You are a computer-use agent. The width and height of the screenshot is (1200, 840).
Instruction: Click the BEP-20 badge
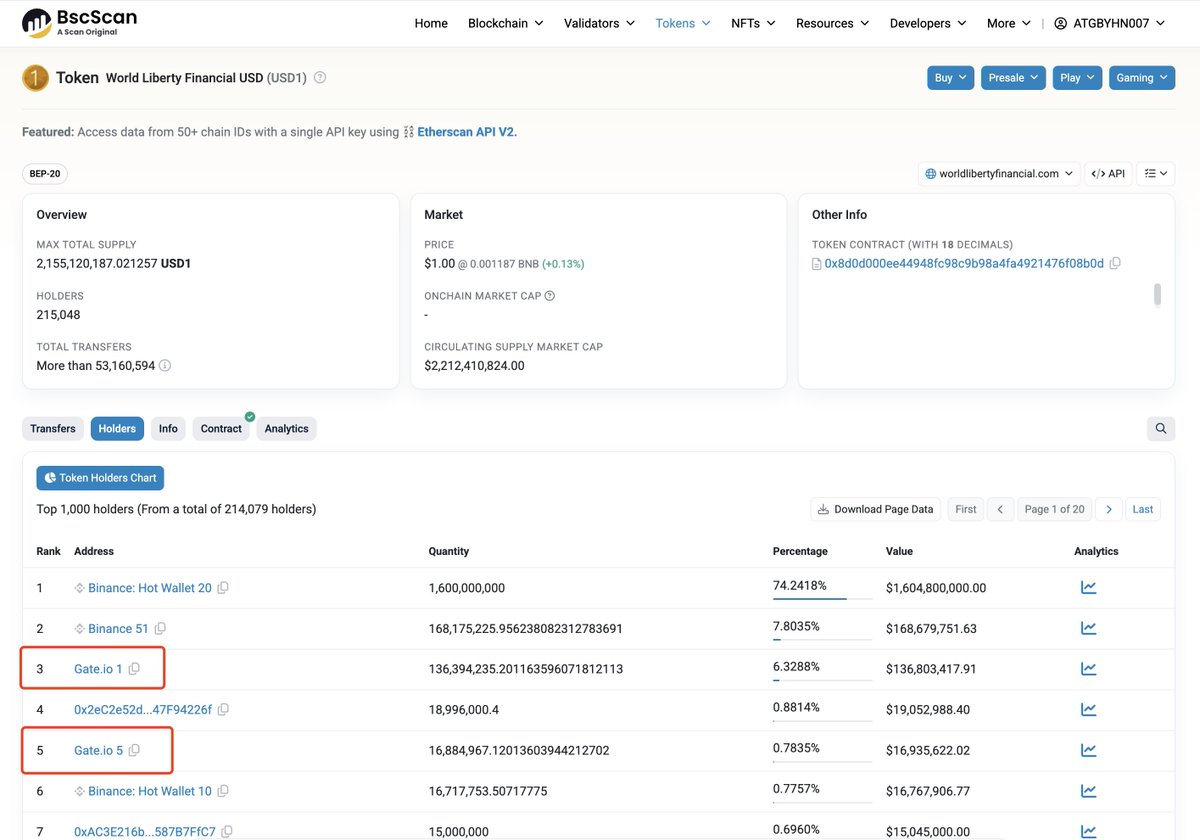pos(45,174)
